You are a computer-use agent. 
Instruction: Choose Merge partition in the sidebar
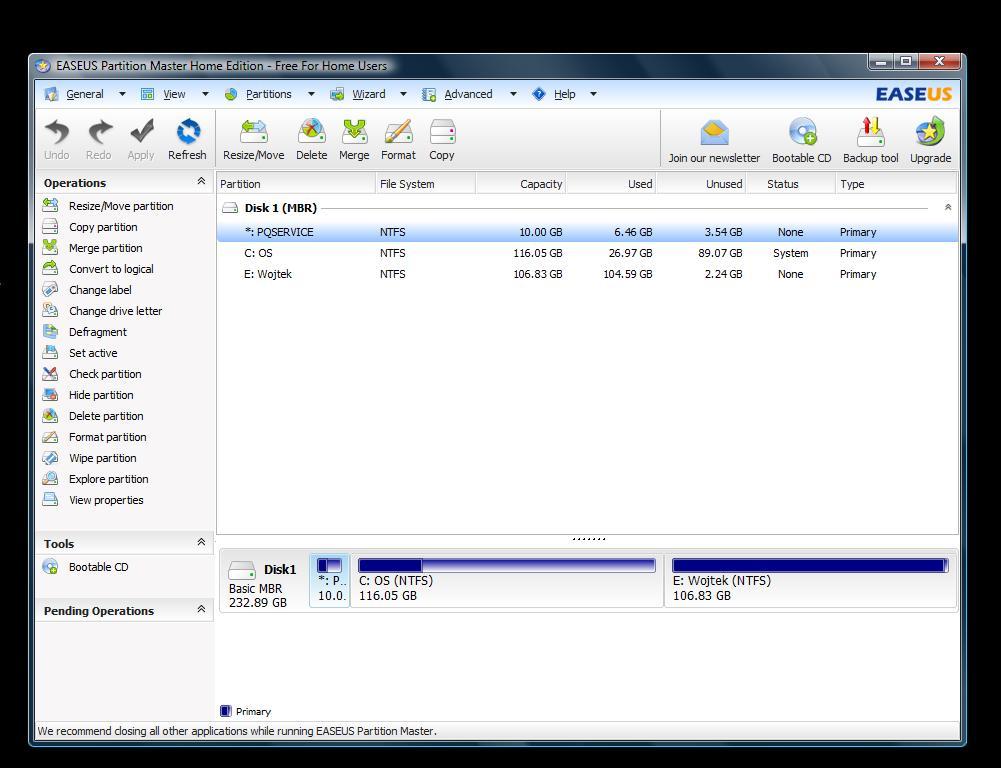[x=93, y=248]
